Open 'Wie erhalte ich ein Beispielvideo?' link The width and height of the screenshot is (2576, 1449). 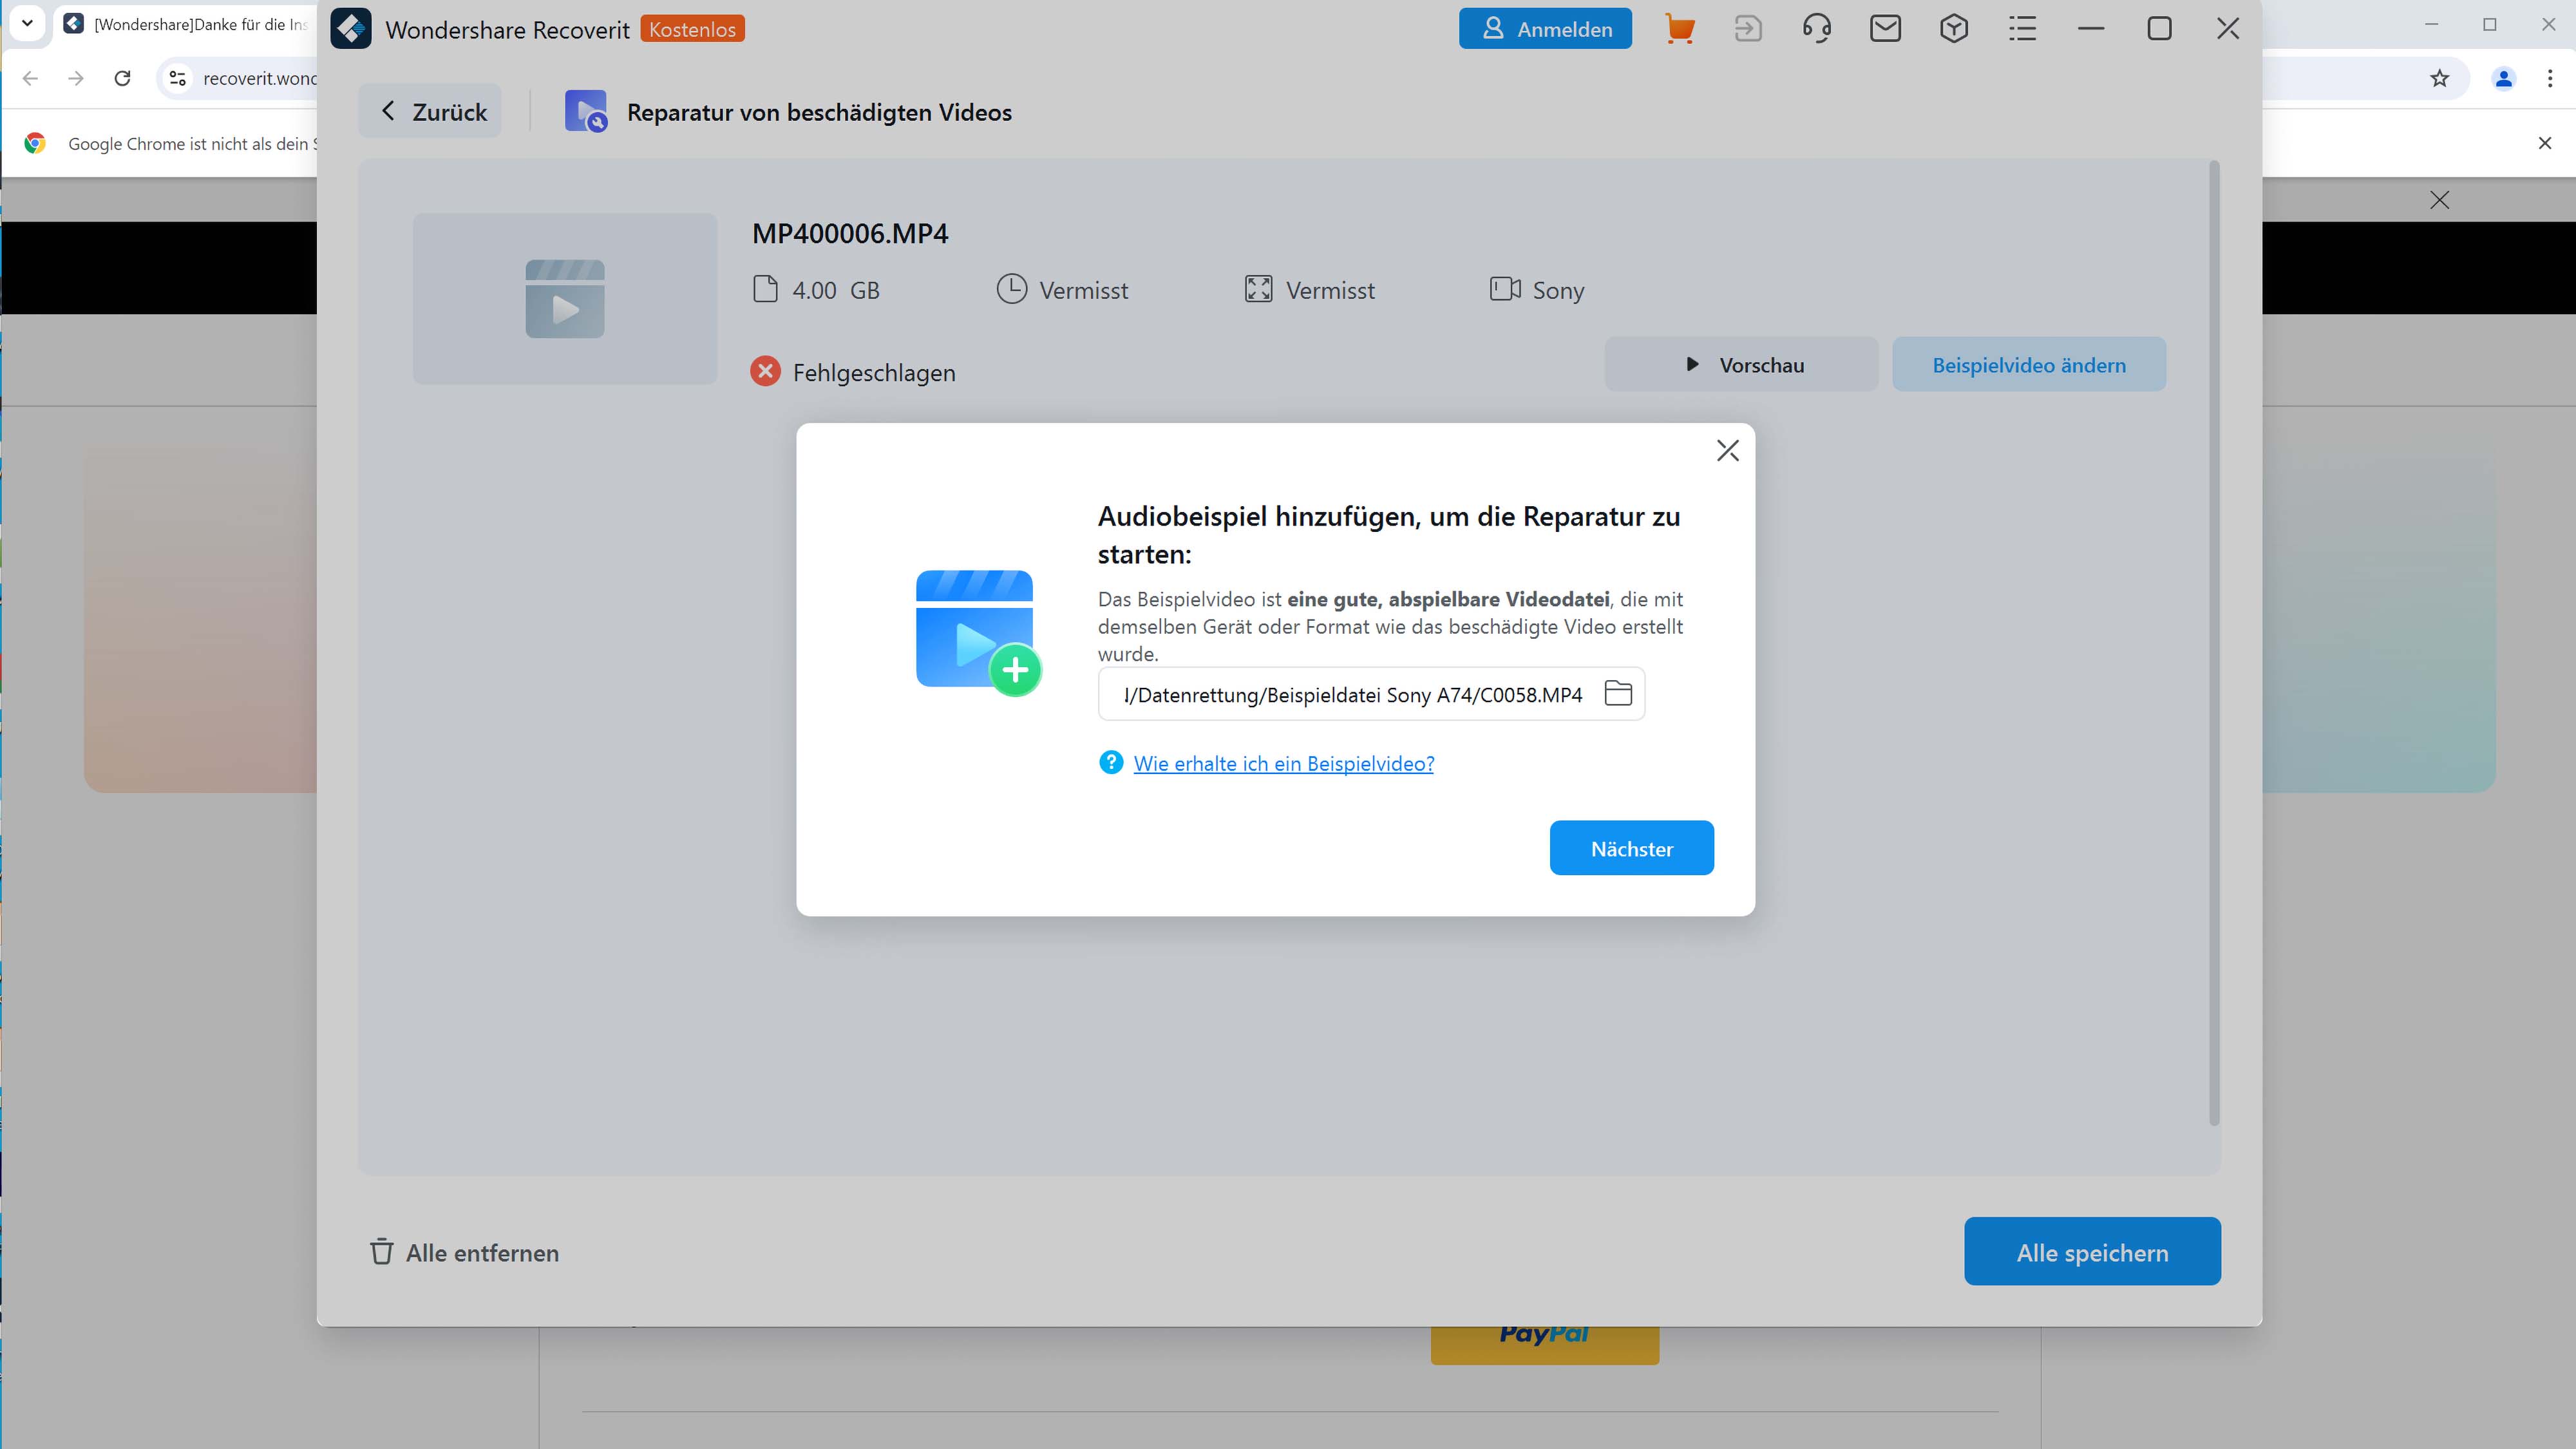(x=1283, y=764)
